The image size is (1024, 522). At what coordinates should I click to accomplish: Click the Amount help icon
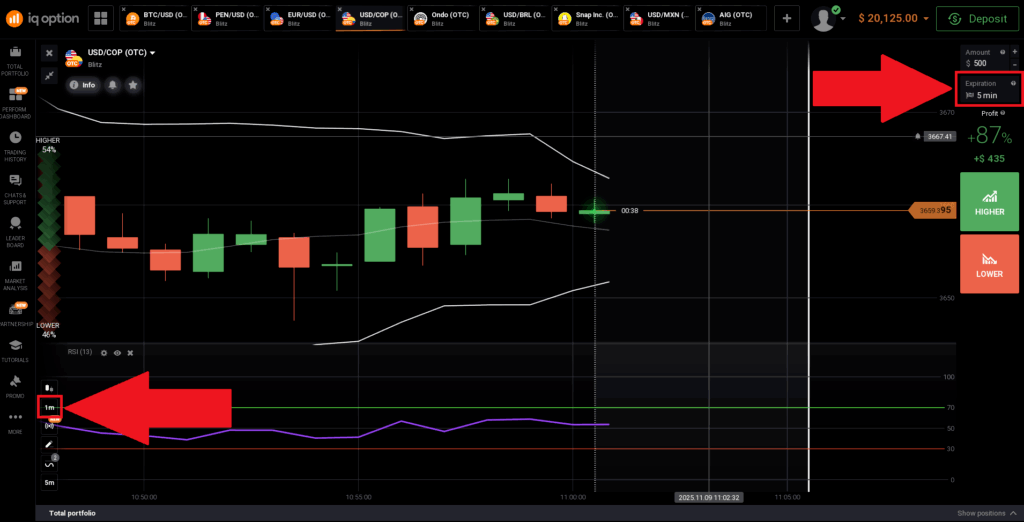point(1002,52)
